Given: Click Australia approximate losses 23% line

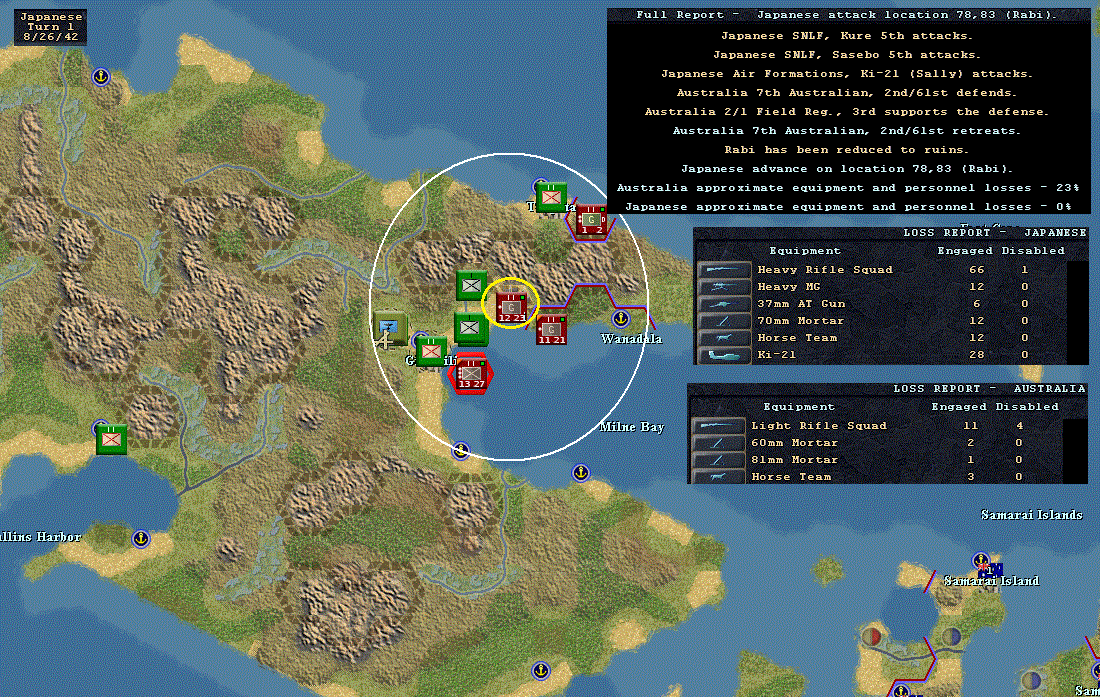Looking at the screenshot, I should [x=848, y=187].
